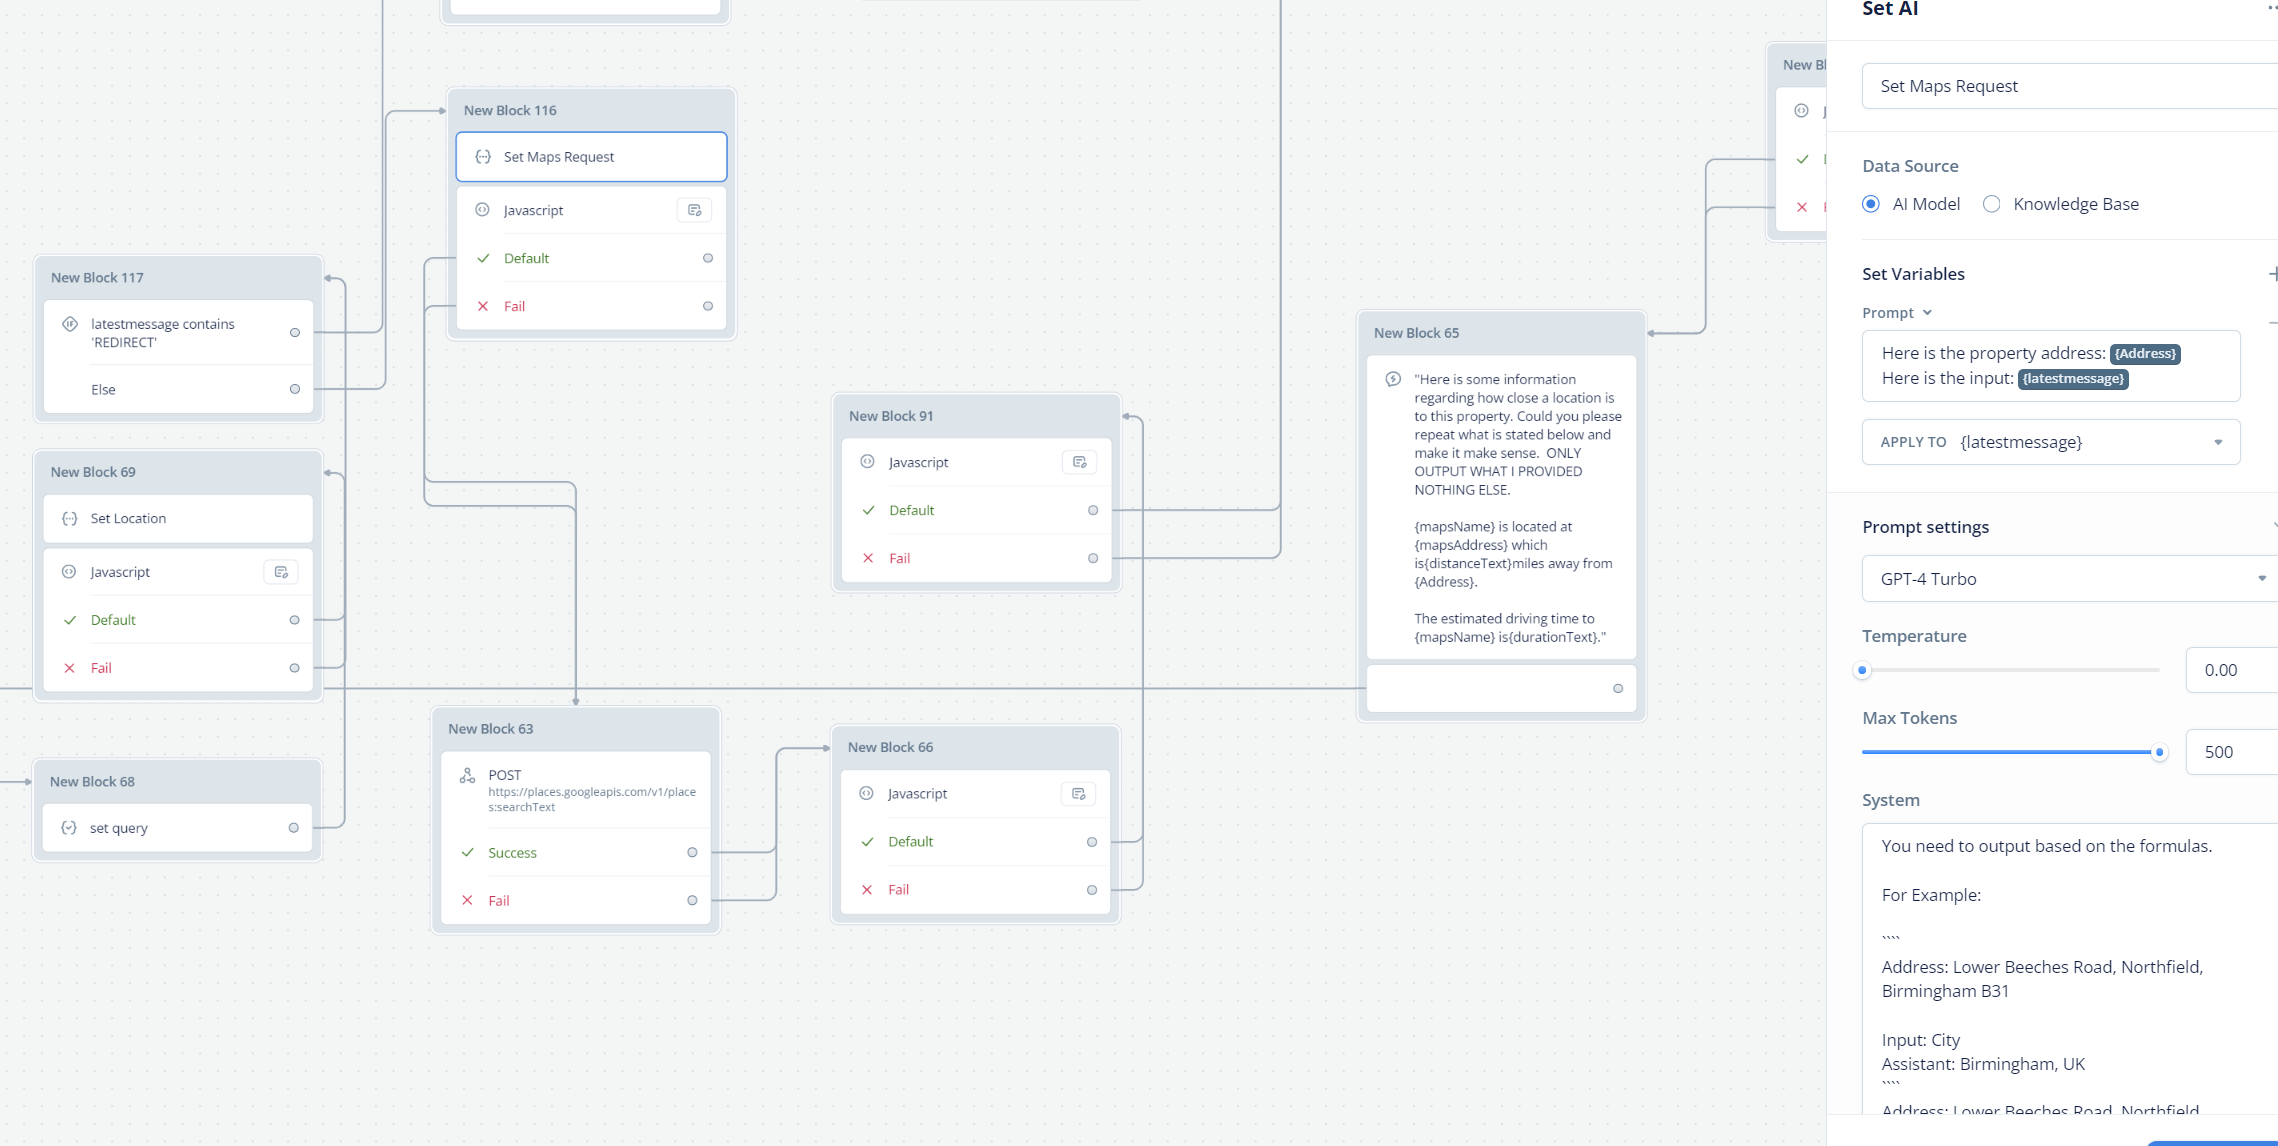This screenshot has height=1146, width=2278.
Task: Open Javascript code editor in Block 116
Action: click(x=694, y=210)
